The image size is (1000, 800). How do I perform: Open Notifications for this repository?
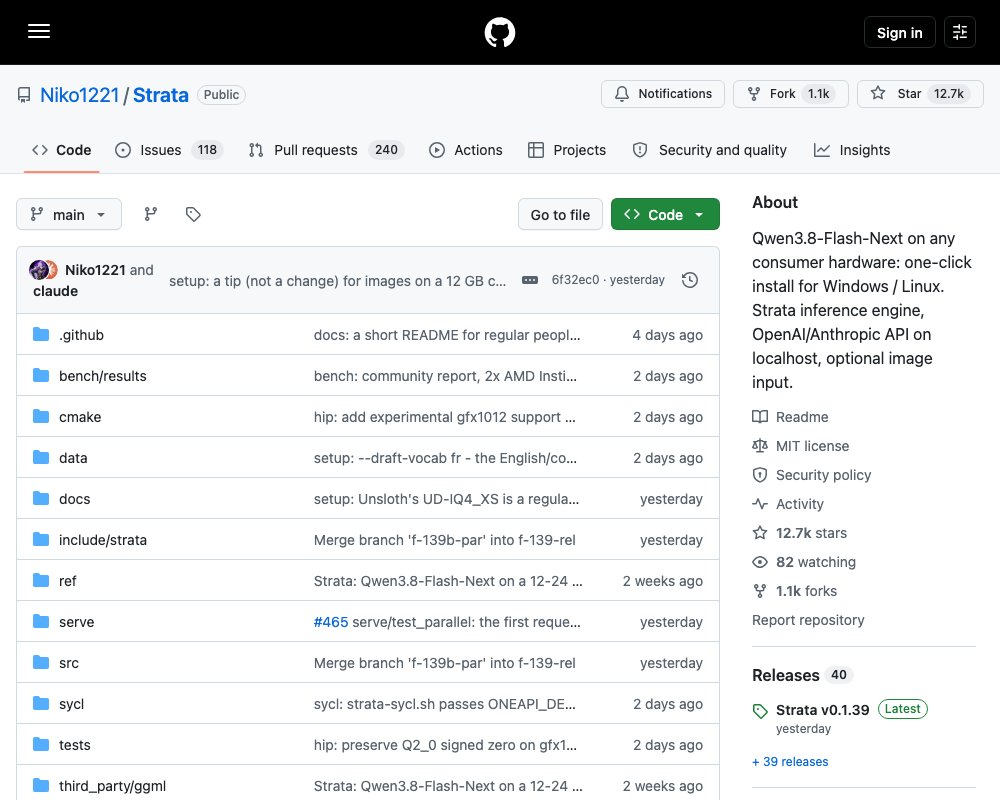[663, 94]
